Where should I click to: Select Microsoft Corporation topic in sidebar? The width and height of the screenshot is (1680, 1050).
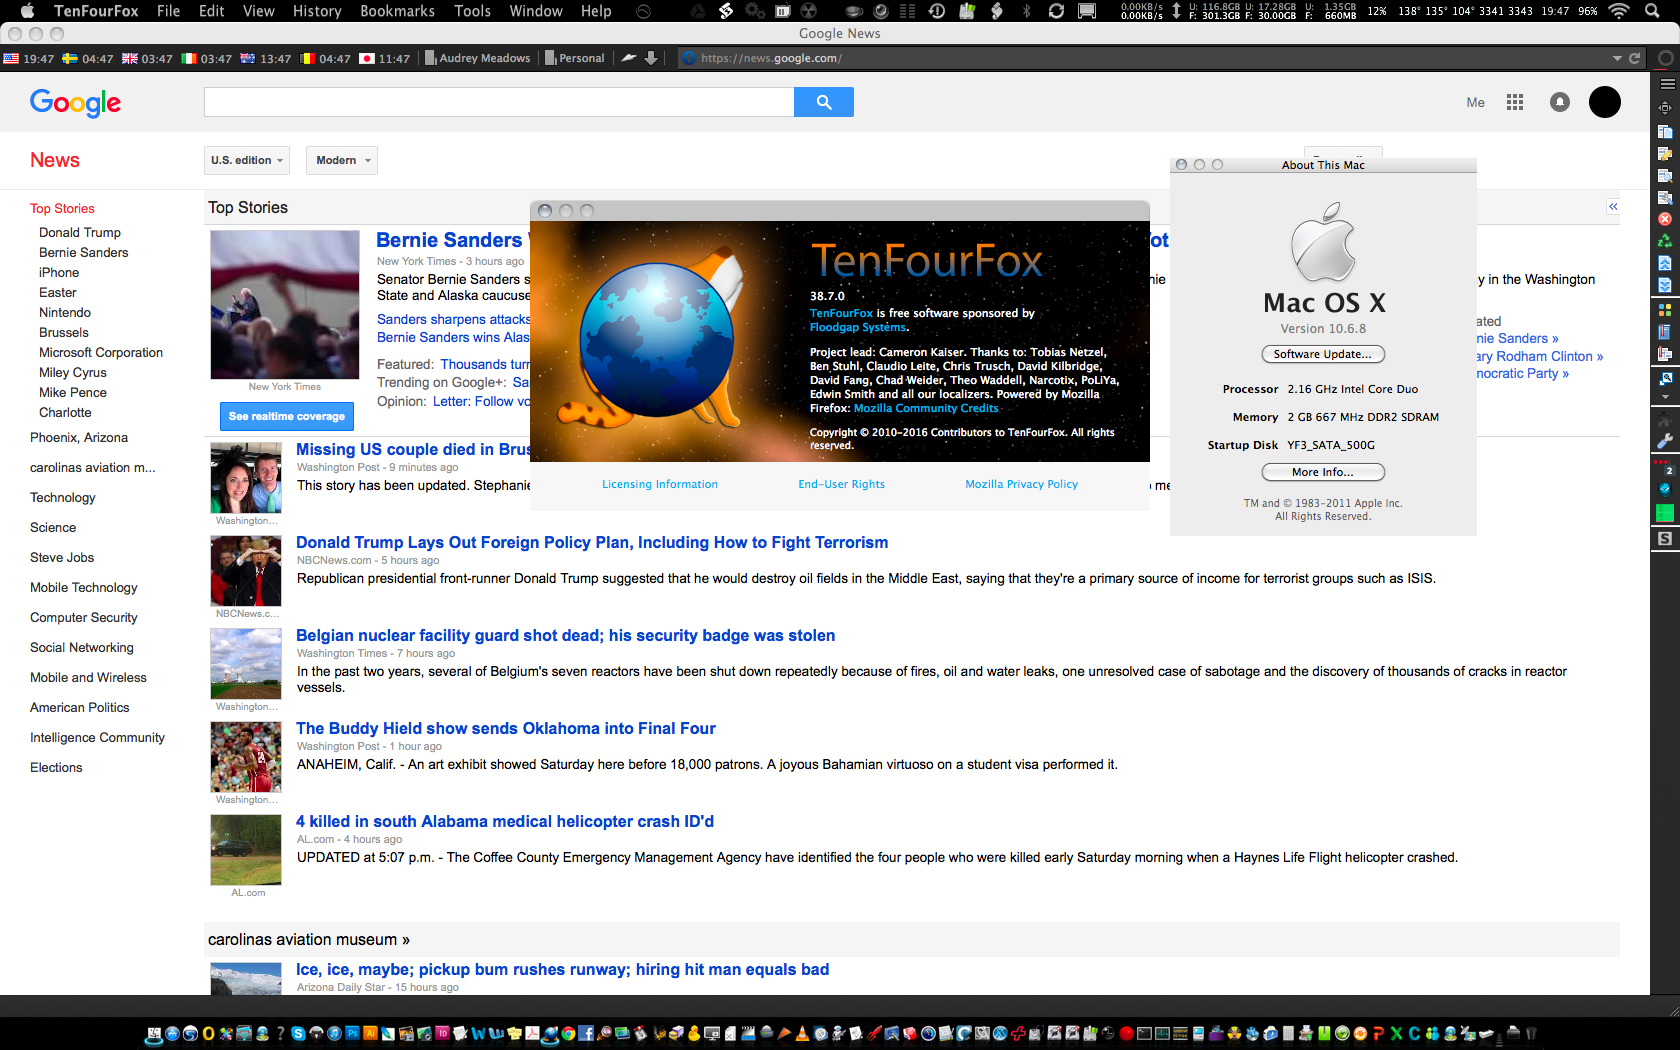click(x=101, y=352)
